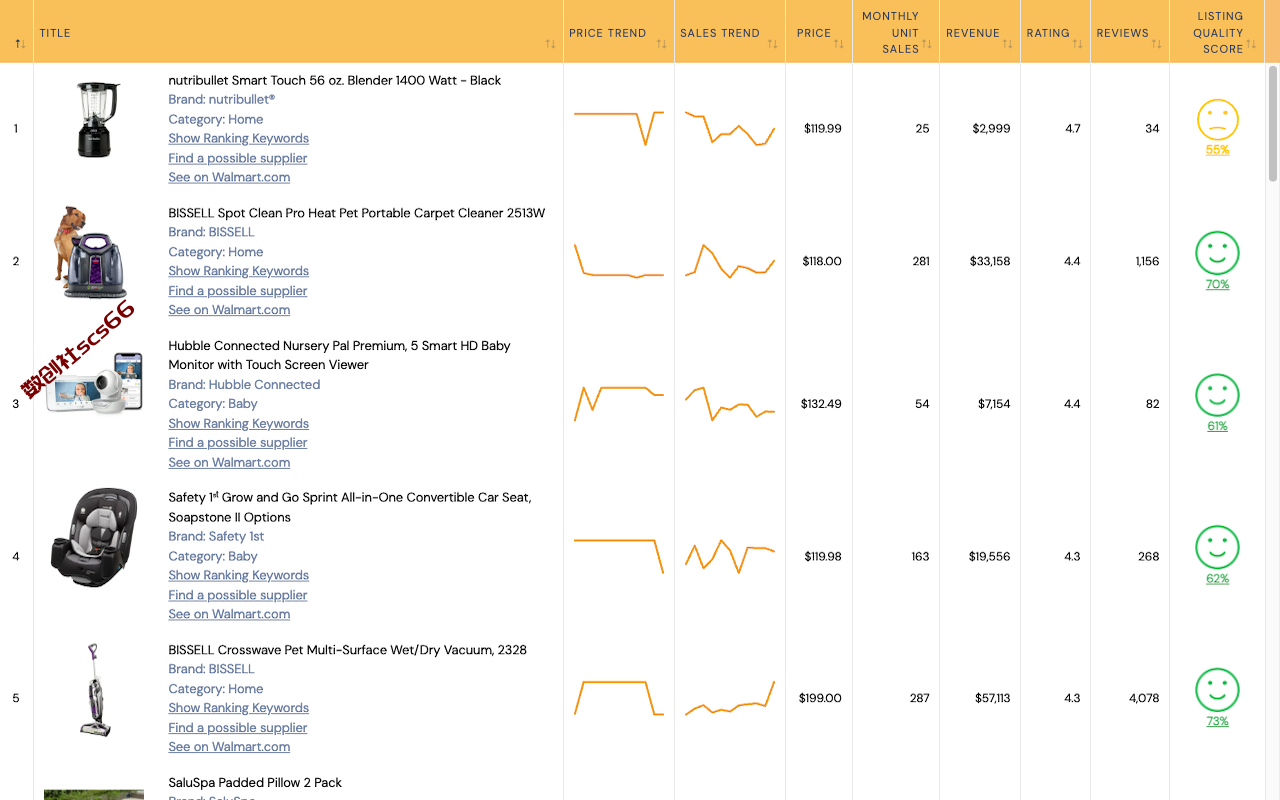Sort by the Price column arrows
Viewport: 1280px width, 800px height.
(x=839, y=44)
